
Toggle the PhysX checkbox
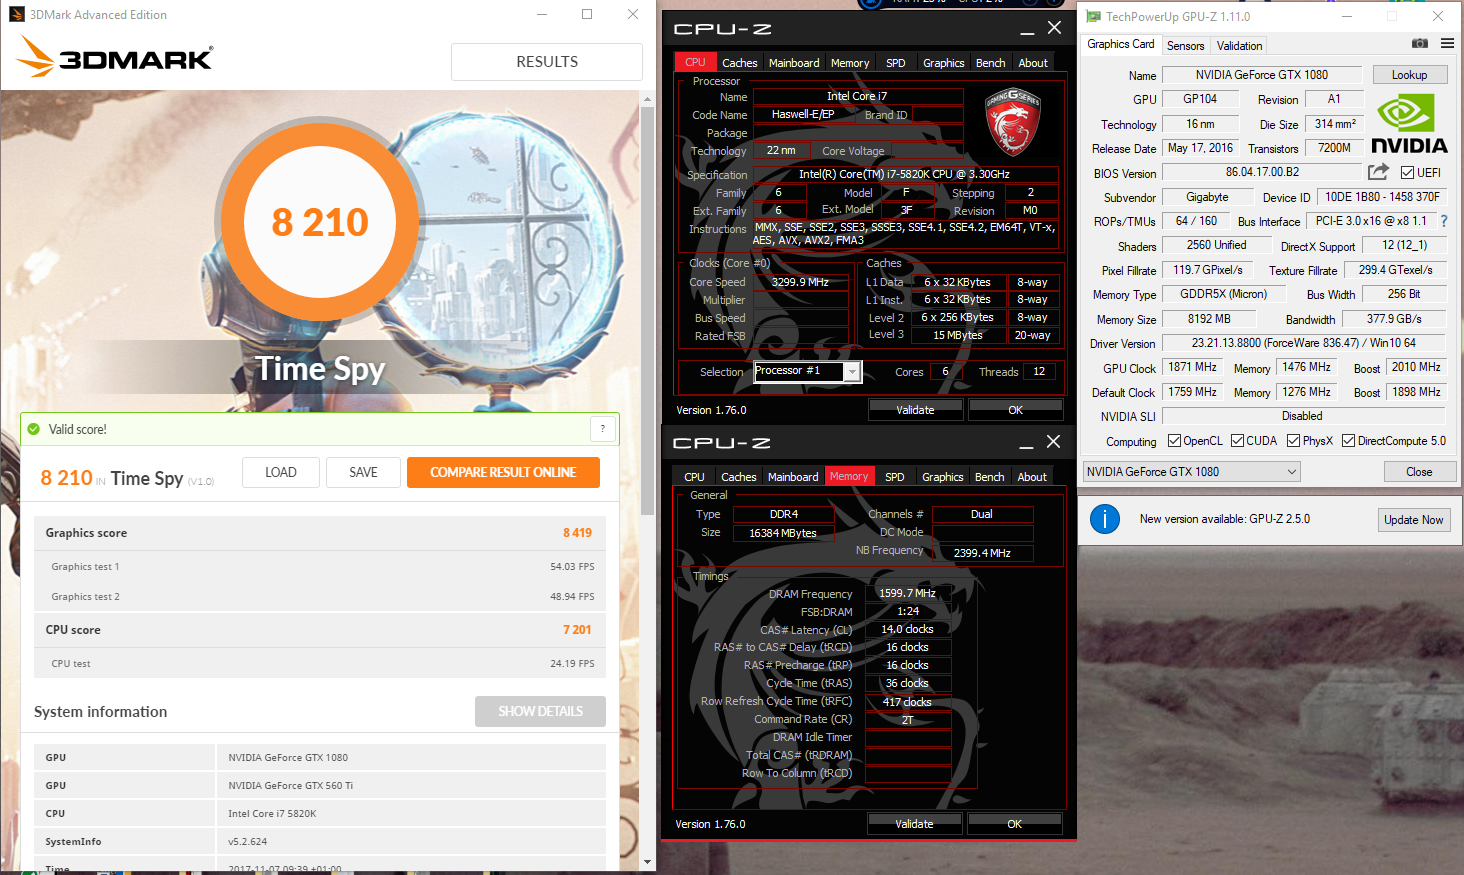click(x=1293, y=441)
